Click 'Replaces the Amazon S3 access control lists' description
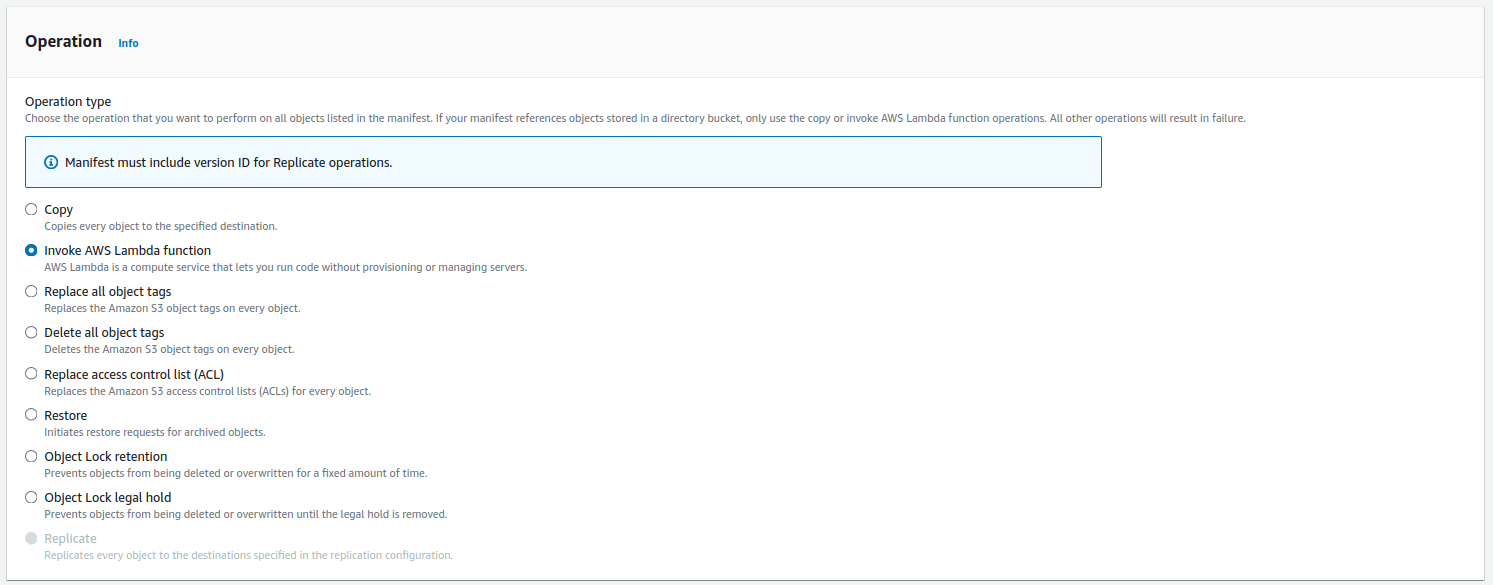 [207, 391]
